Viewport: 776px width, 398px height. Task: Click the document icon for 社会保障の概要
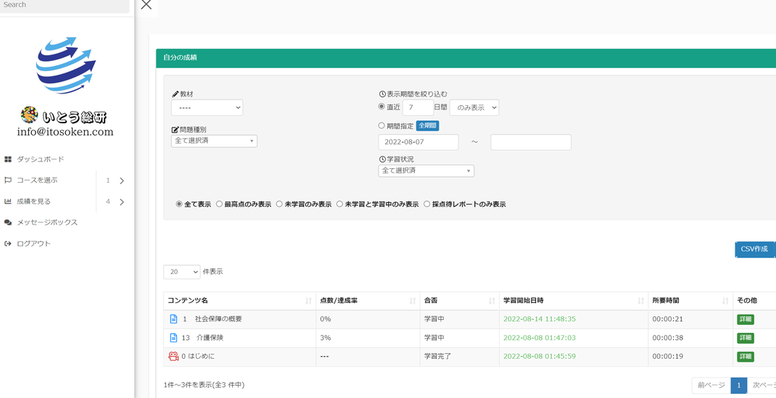173,319
